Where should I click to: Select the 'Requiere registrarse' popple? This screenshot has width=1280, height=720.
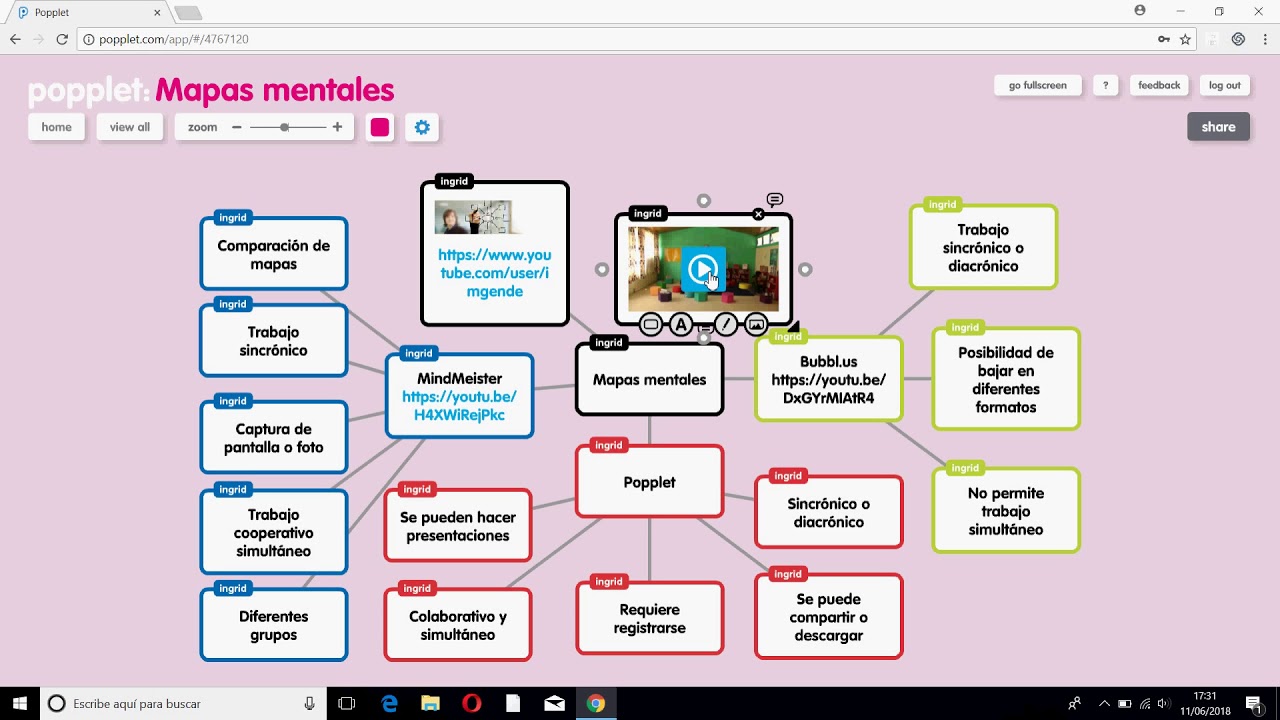(649, 618)
